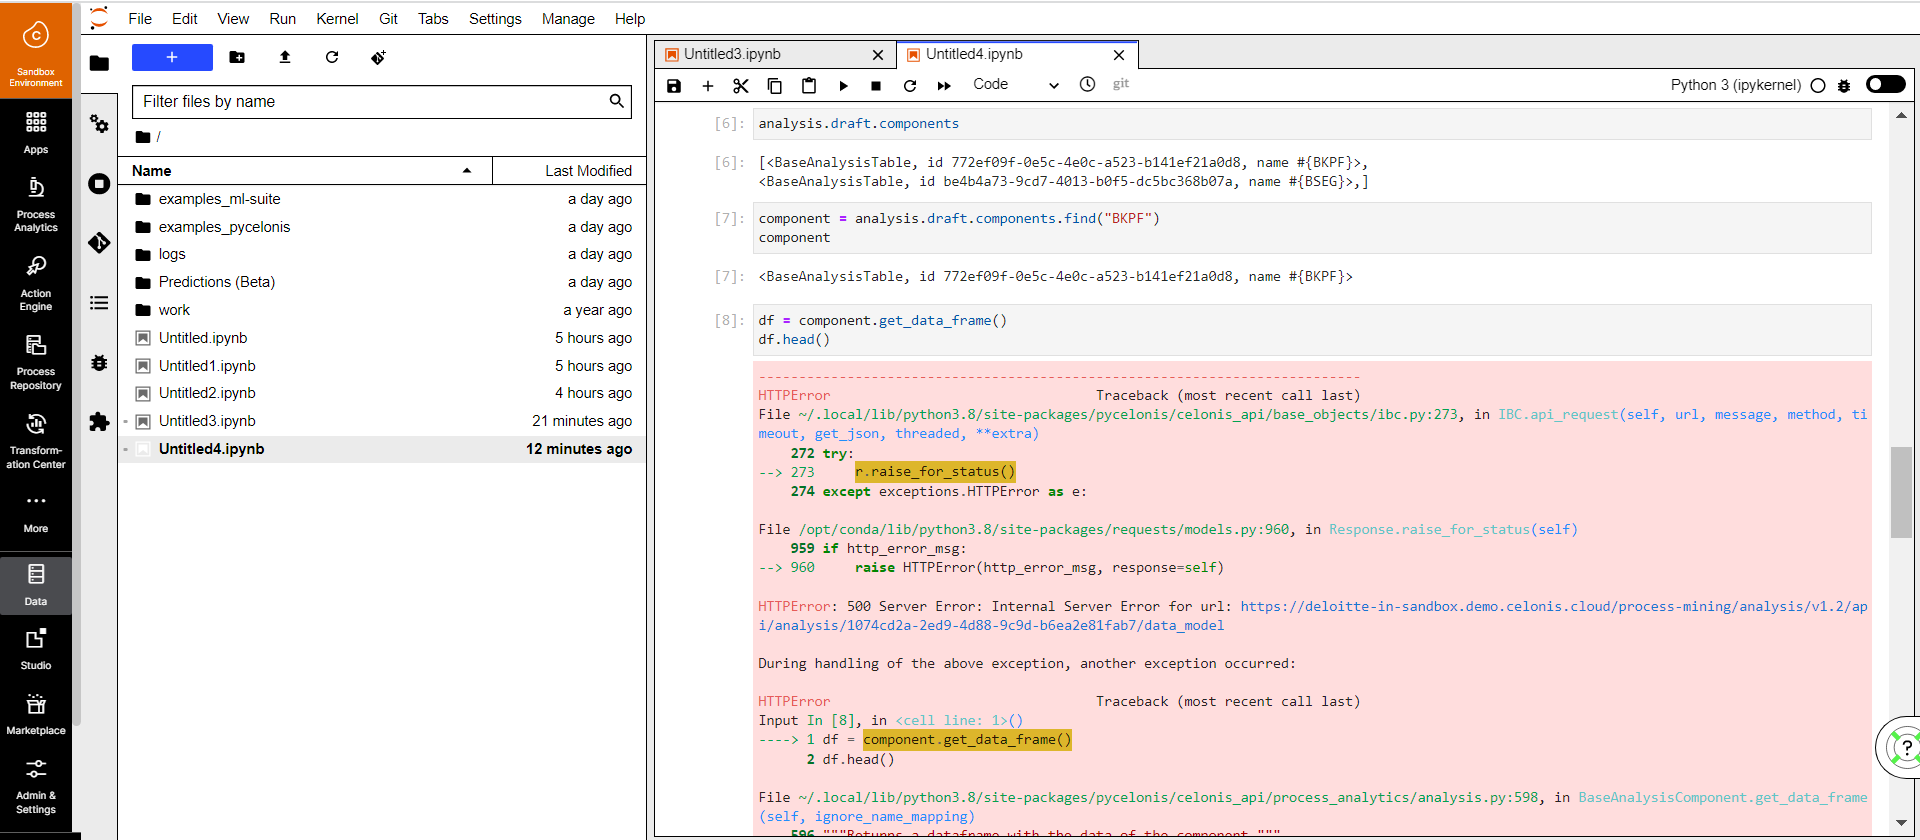Click the notebook vertical scrollbar thumb

(1901, 492)
